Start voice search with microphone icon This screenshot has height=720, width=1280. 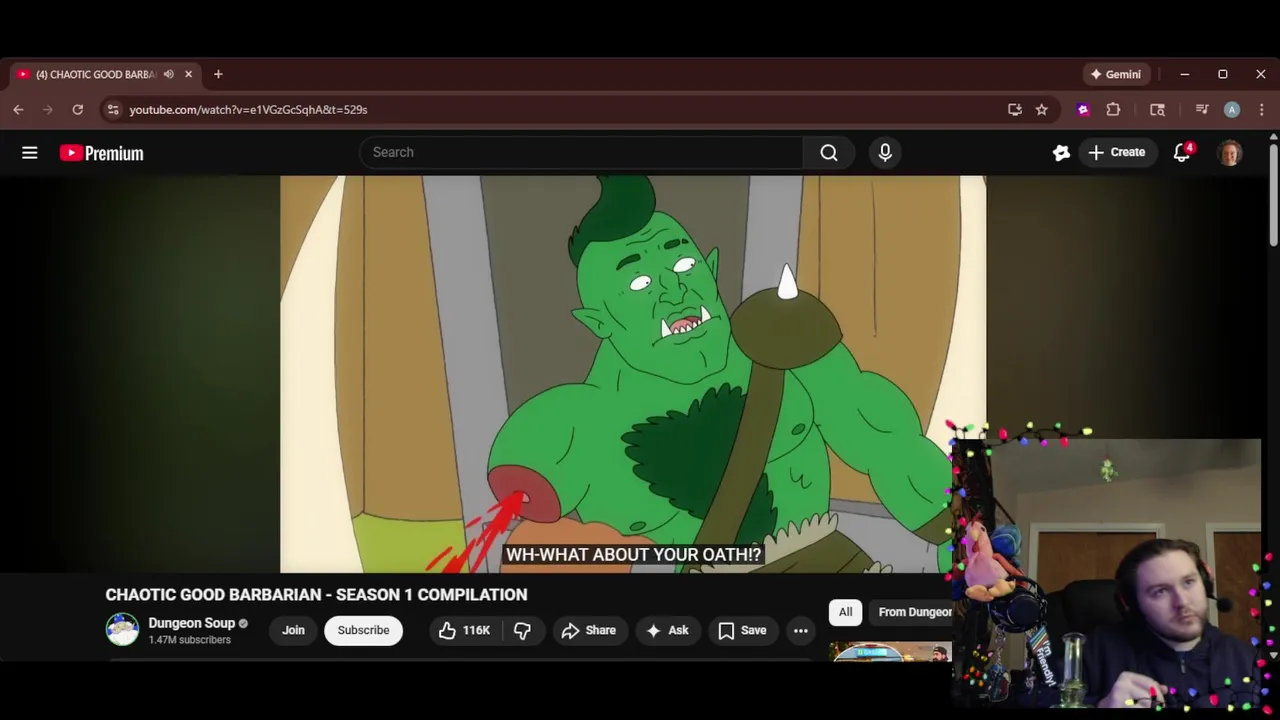pos(885,152)
